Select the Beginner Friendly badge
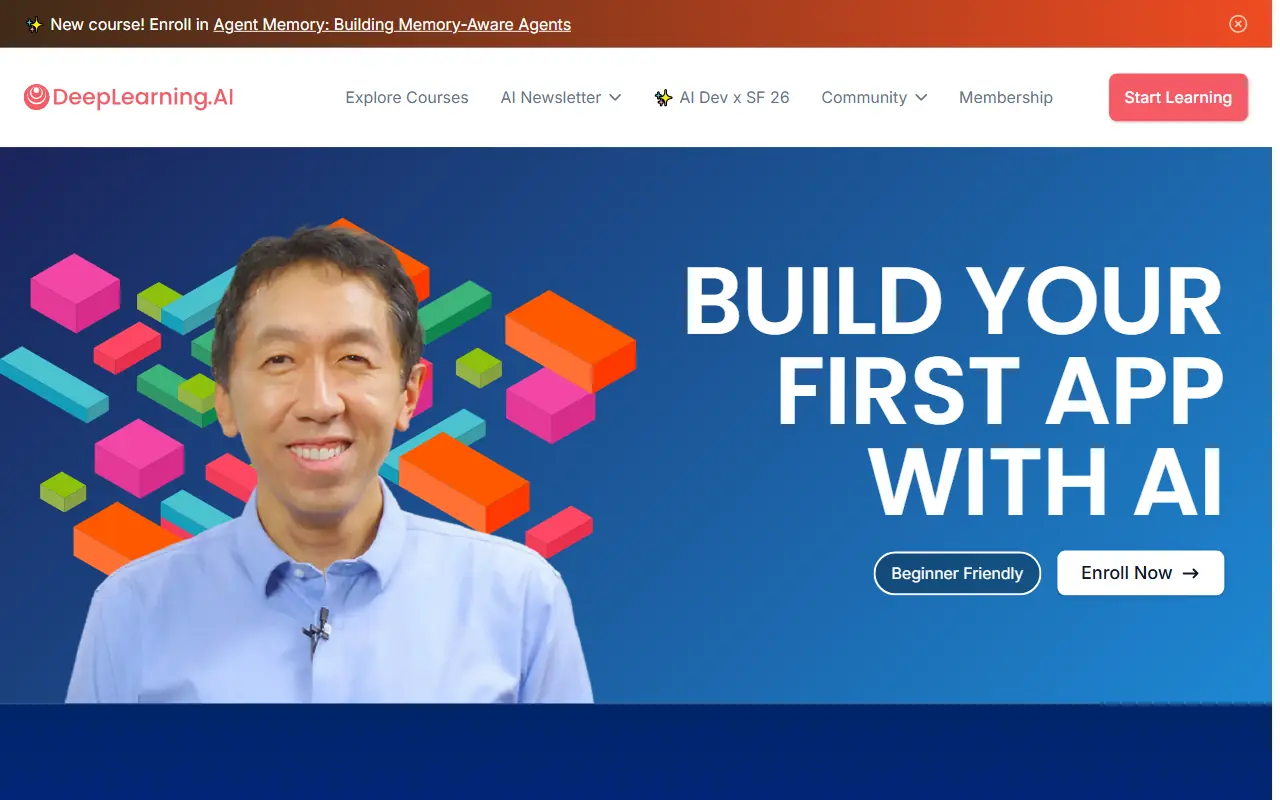The width and height of the screenshot is (1280, 800). (957, 574)
